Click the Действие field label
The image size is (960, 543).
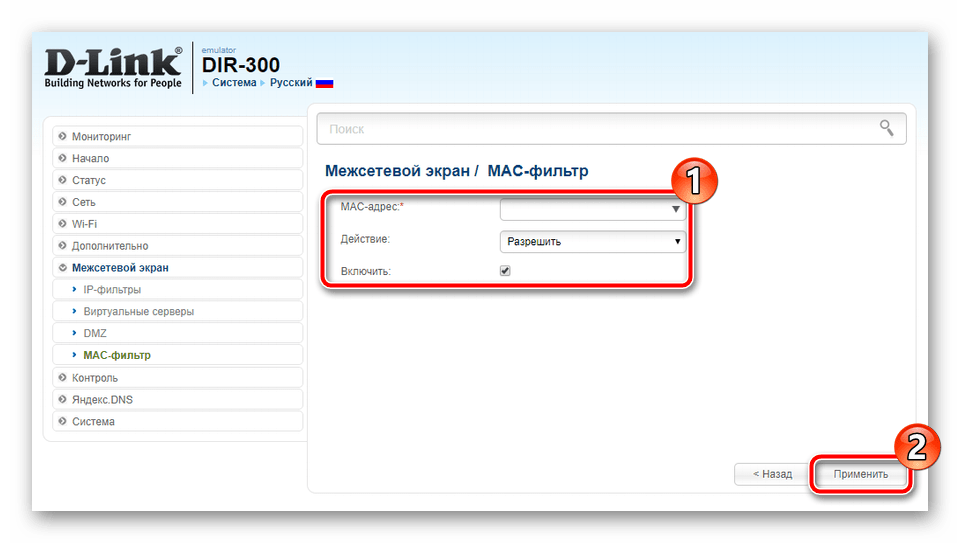[x=365, y=239]
